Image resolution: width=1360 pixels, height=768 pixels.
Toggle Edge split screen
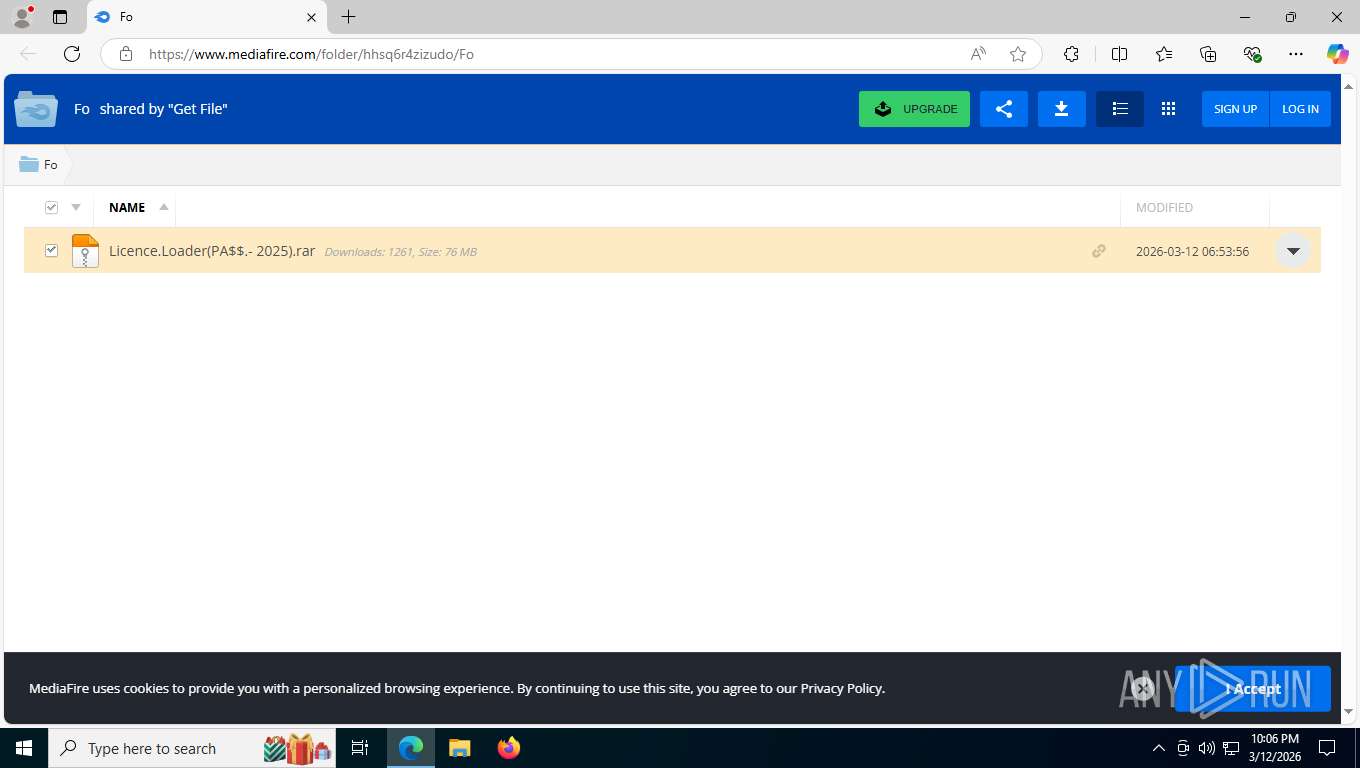click(x=1119, y=54)
